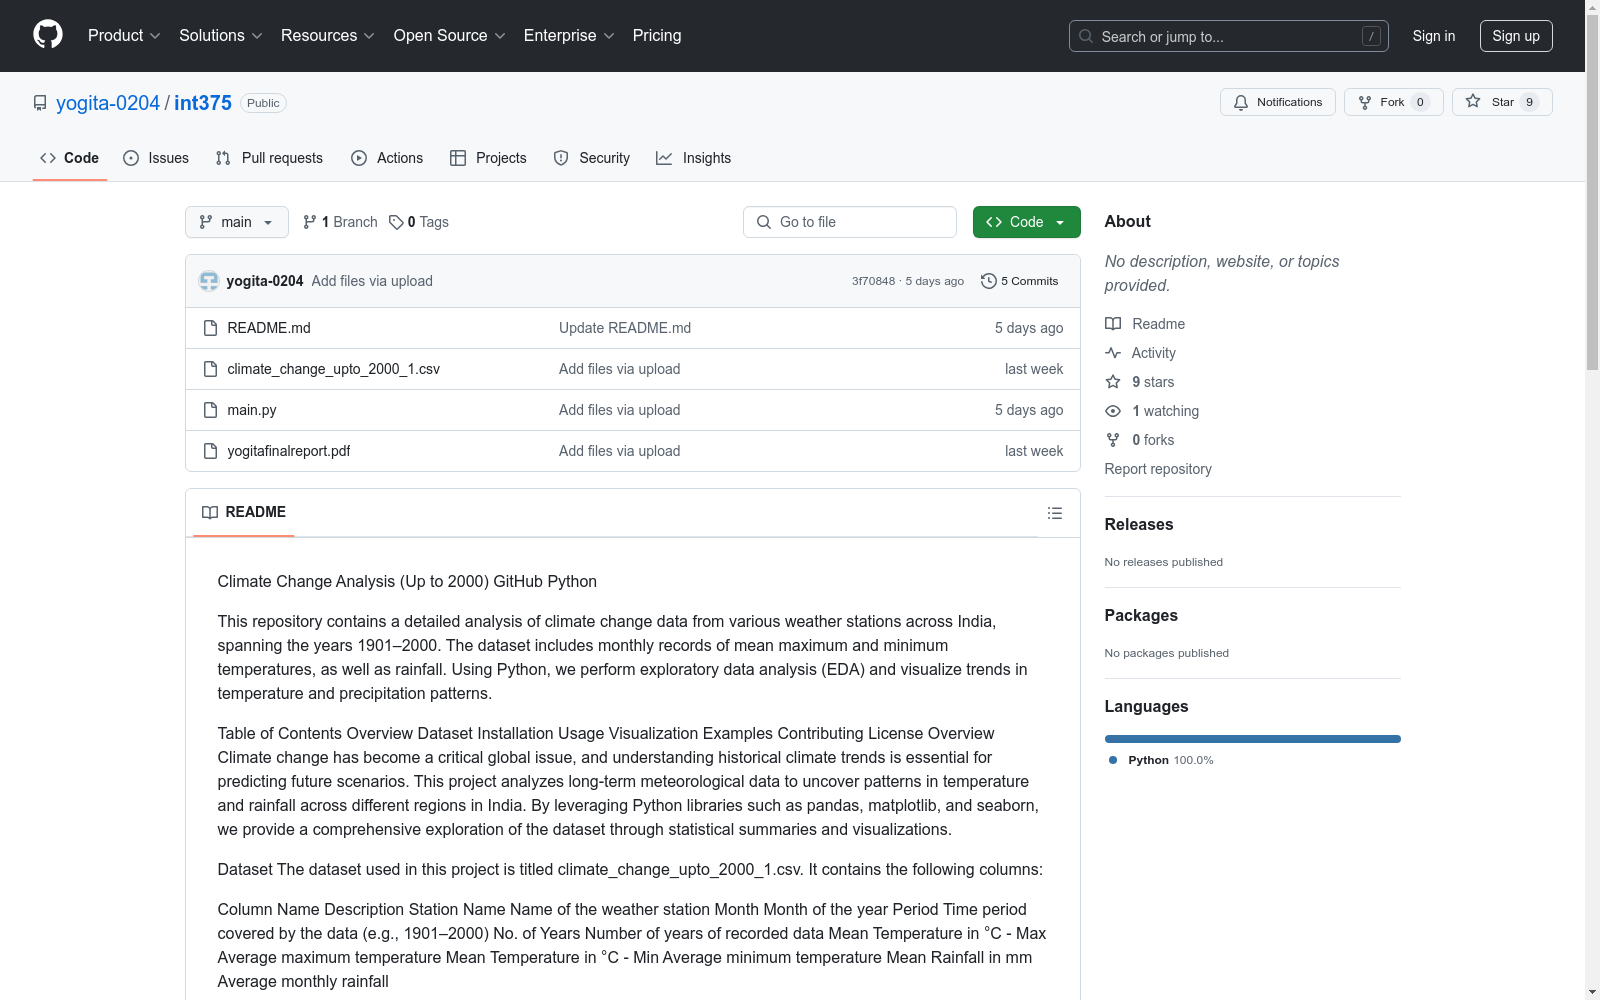Click the commit hash 3f70848
This screenshot has height=1000, width=1600.
[873, 281]
